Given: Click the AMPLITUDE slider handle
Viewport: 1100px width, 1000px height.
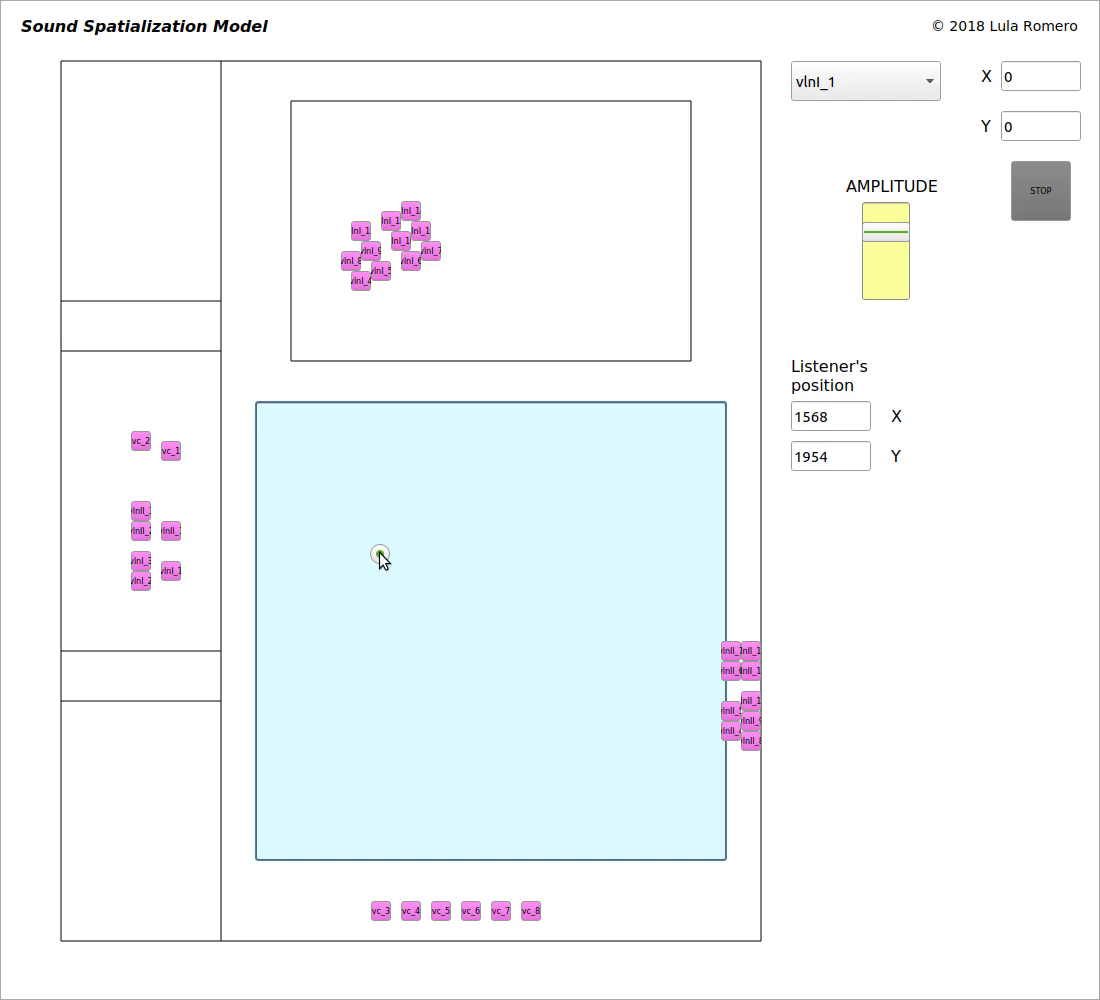Looking at the screenshot, I should coord(885,232).
